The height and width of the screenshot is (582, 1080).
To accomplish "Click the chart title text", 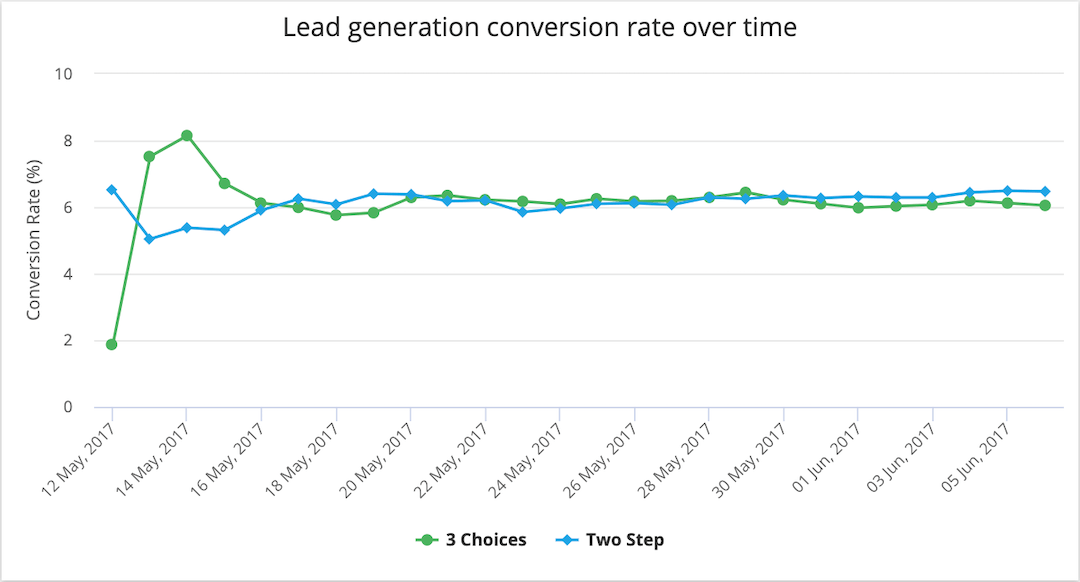I will 540,28.
